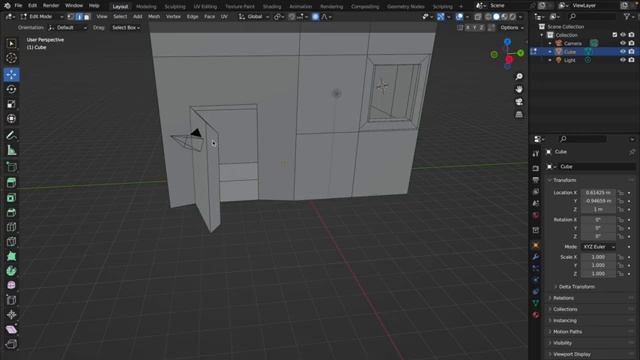Select the Spin tool
Image resolution: width=640 pixels, height=360 pixels.
pos(11,271)
